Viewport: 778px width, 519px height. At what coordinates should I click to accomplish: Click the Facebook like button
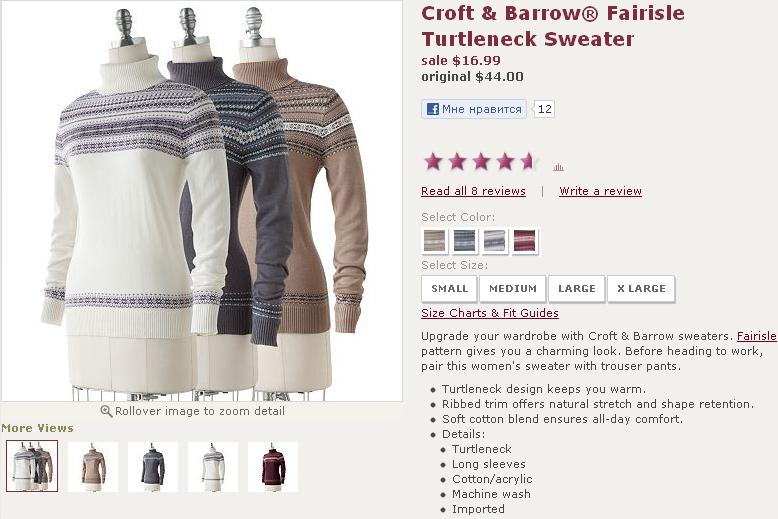[474, 109]
